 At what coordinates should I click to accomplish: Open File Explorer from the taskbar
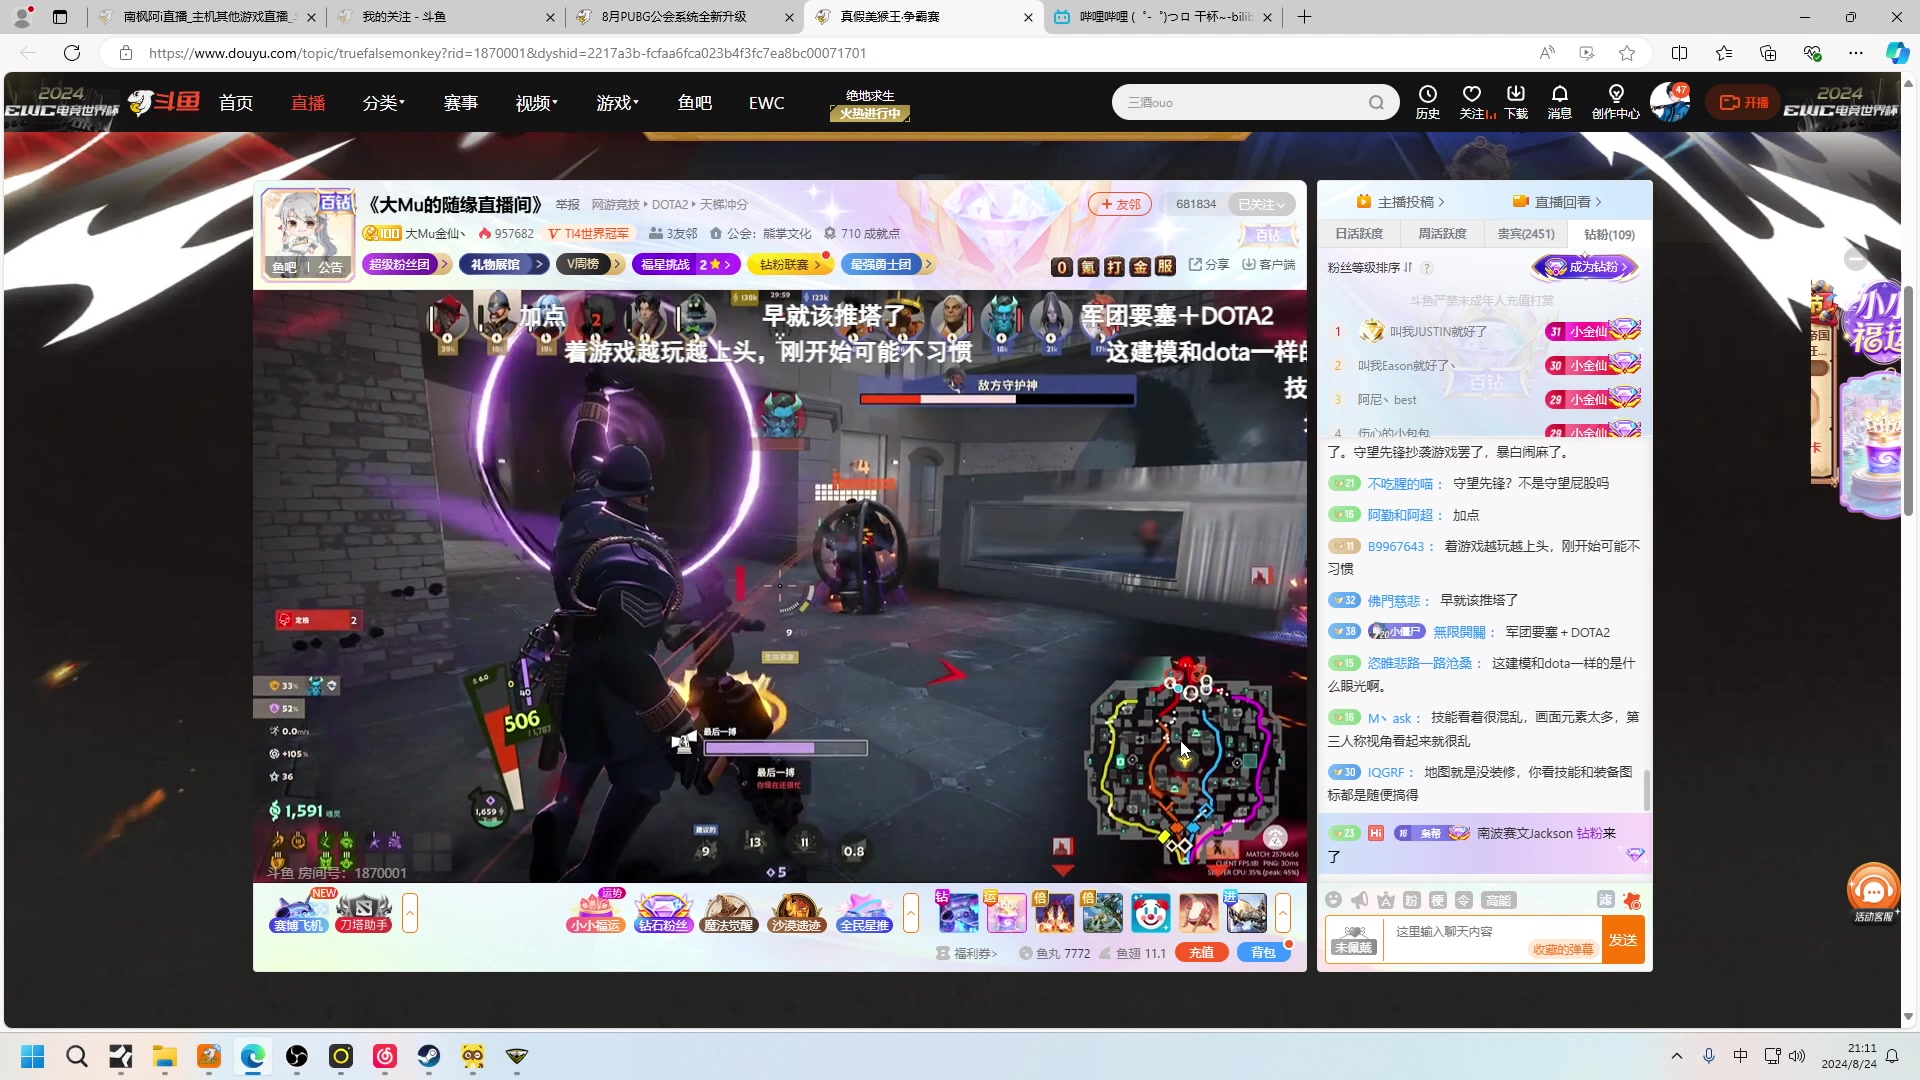pyautogui.click(x=165, y=1056)
